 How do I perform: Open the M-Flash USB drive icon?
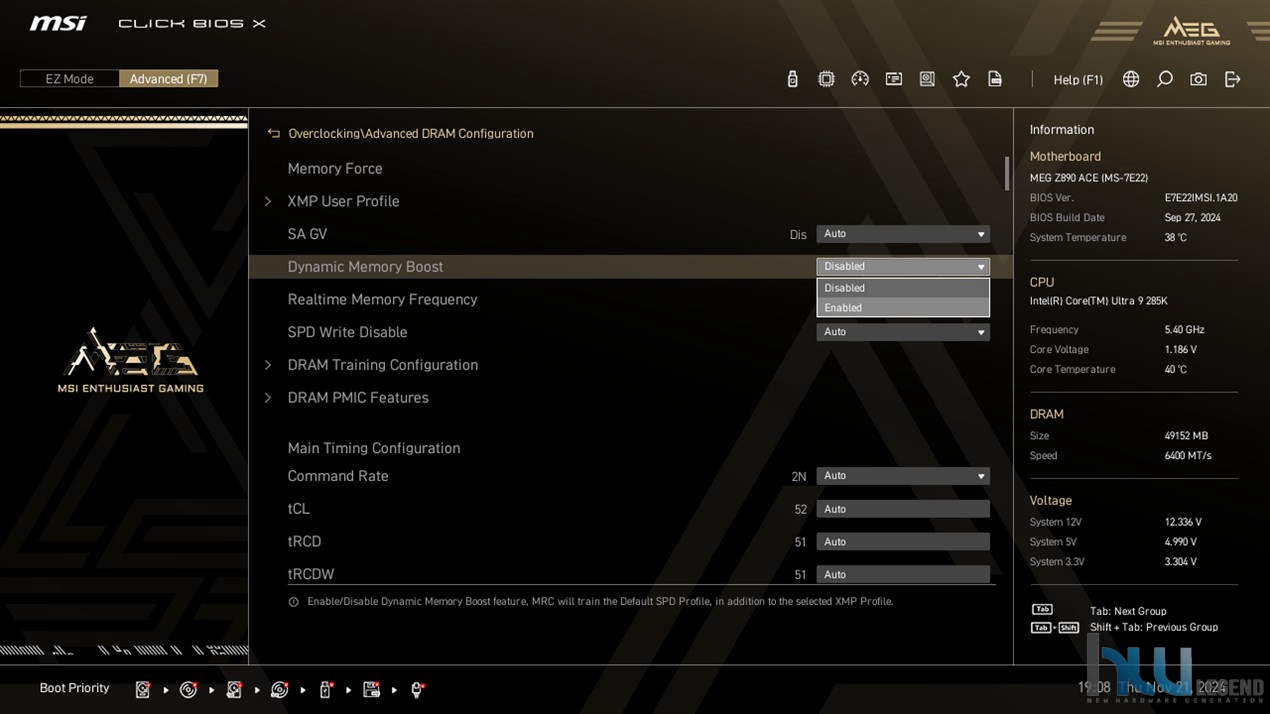[x=793, y=79]
